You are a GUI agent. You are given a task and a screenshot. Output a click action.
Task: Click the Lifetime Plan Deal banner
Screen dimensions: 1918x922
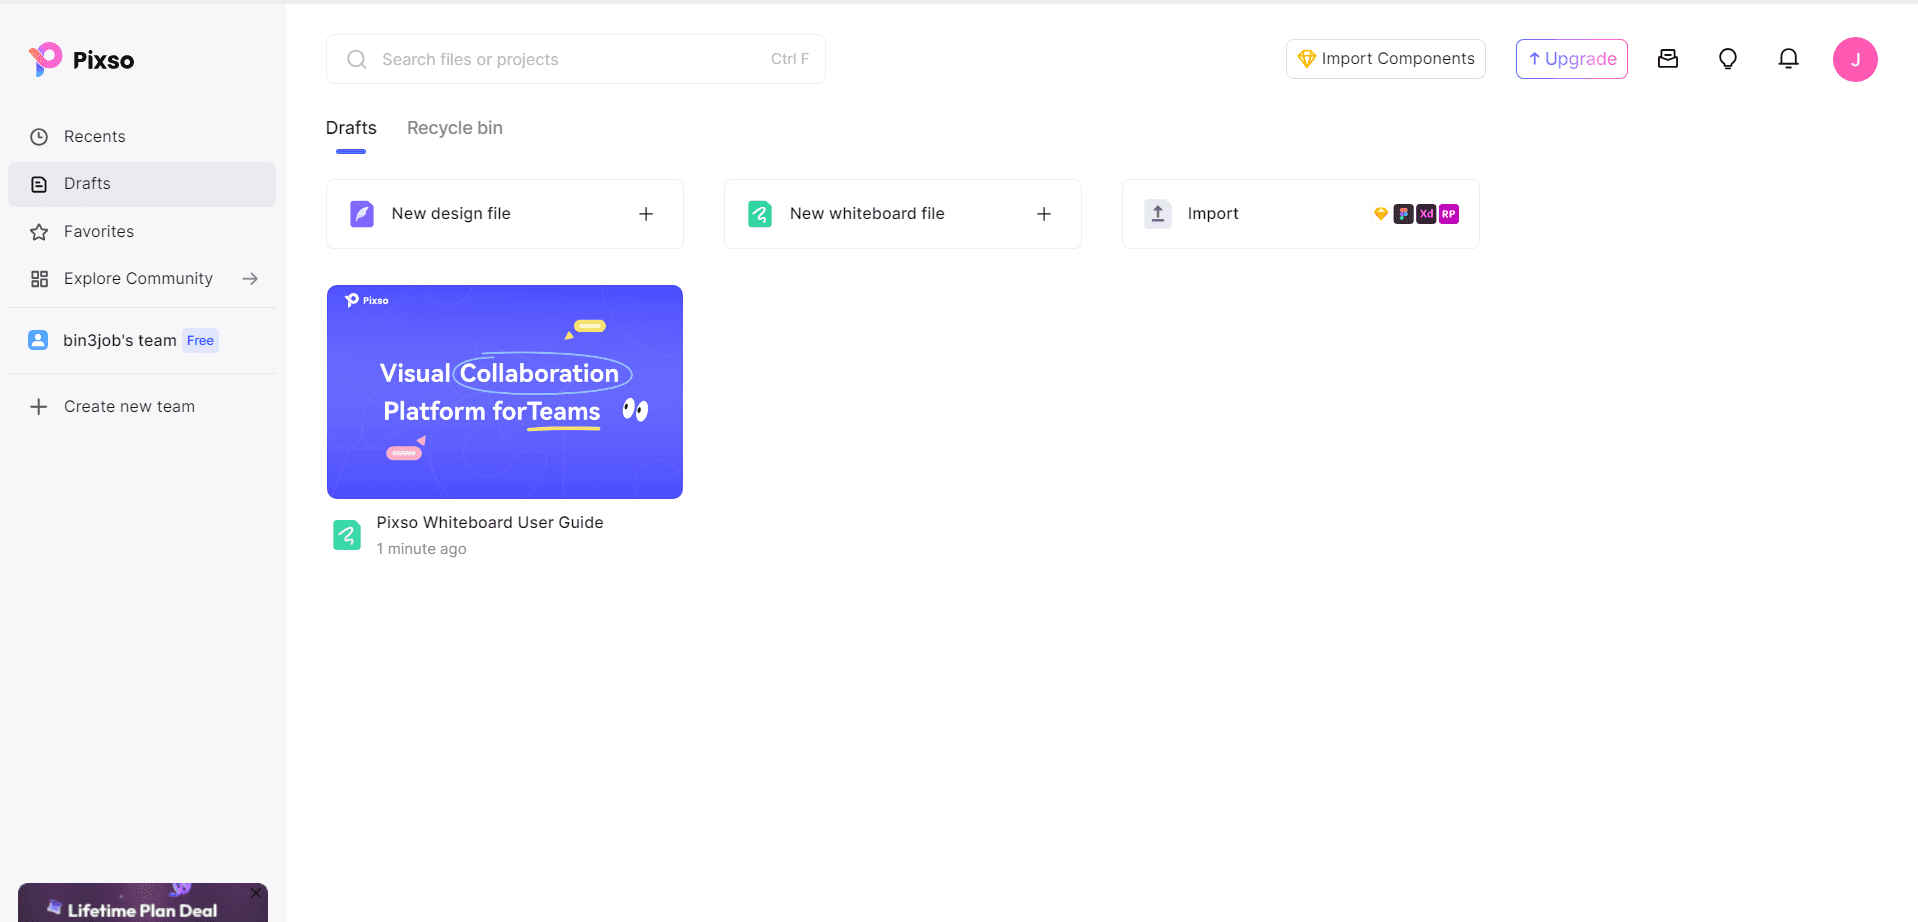pos(143,903)
